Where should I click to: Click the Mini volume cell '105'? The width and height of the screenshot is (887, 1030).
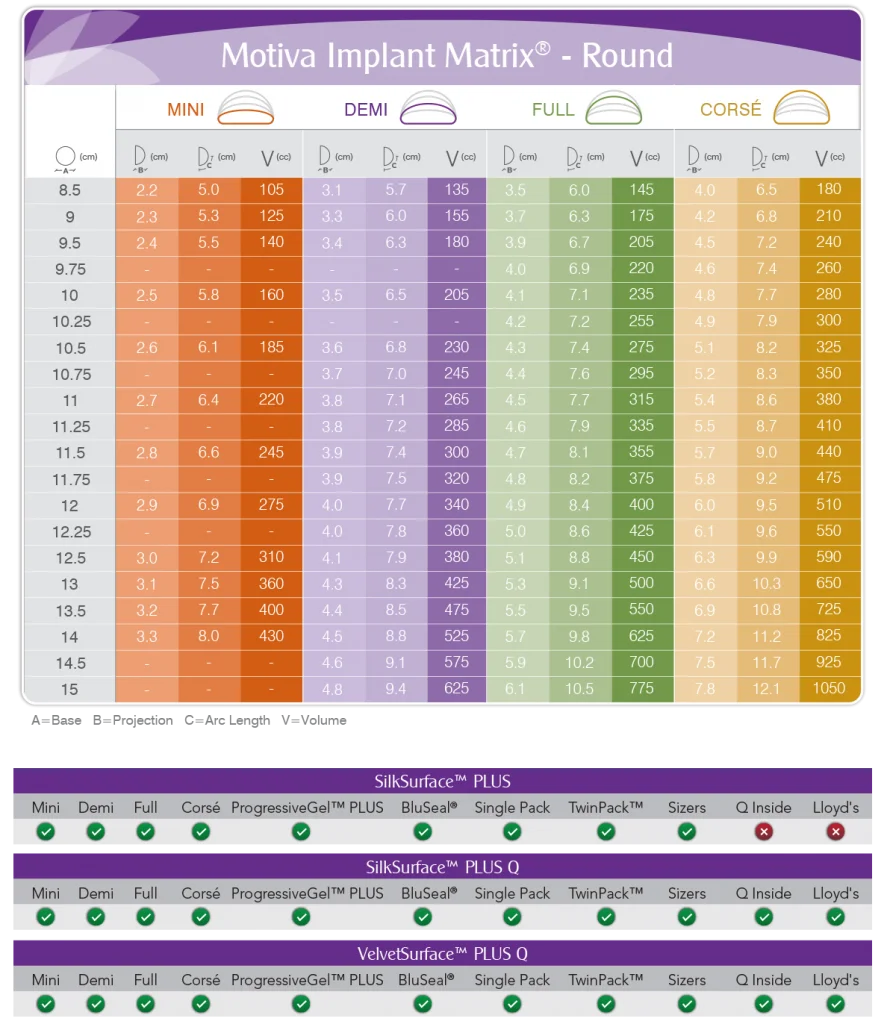coord(271,189)
